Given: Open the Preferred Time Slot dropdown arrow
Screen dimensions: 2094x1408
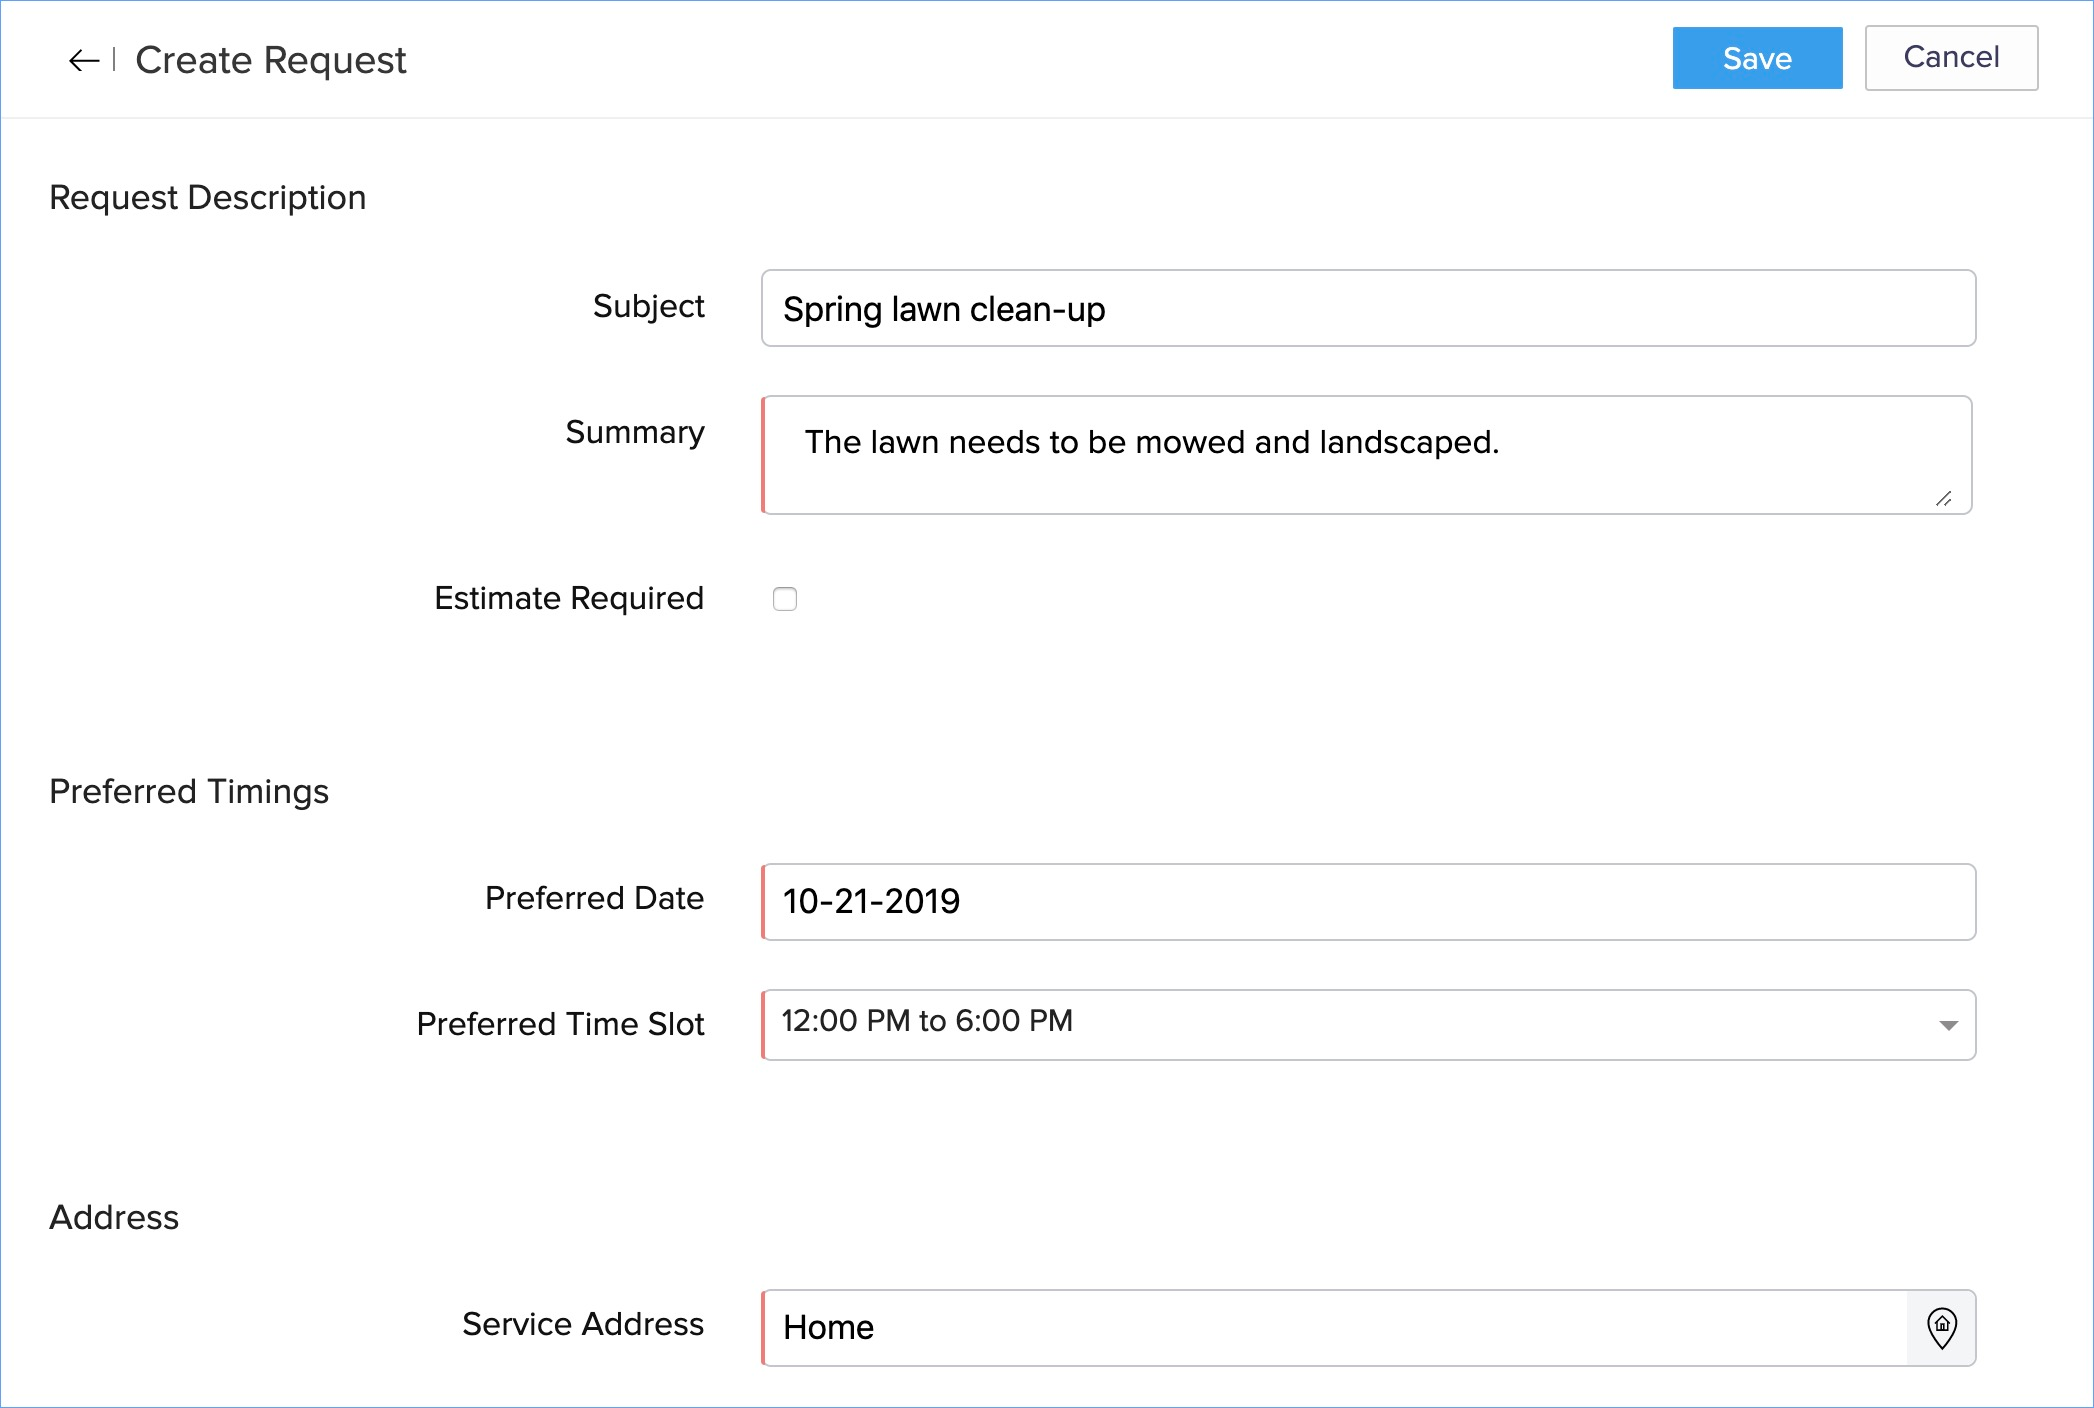Looking at the screenshot, I should (1947, 1025).
